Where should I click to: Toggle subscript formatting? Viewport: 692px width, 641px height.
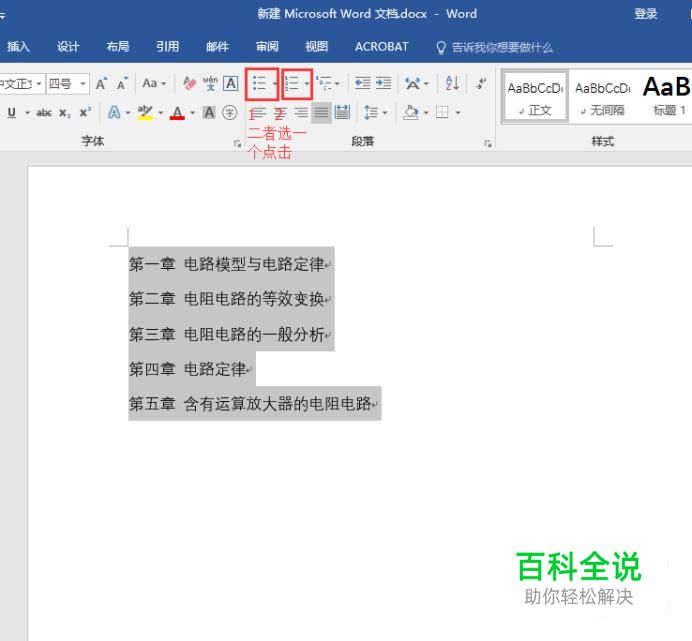tap(65, 113)
